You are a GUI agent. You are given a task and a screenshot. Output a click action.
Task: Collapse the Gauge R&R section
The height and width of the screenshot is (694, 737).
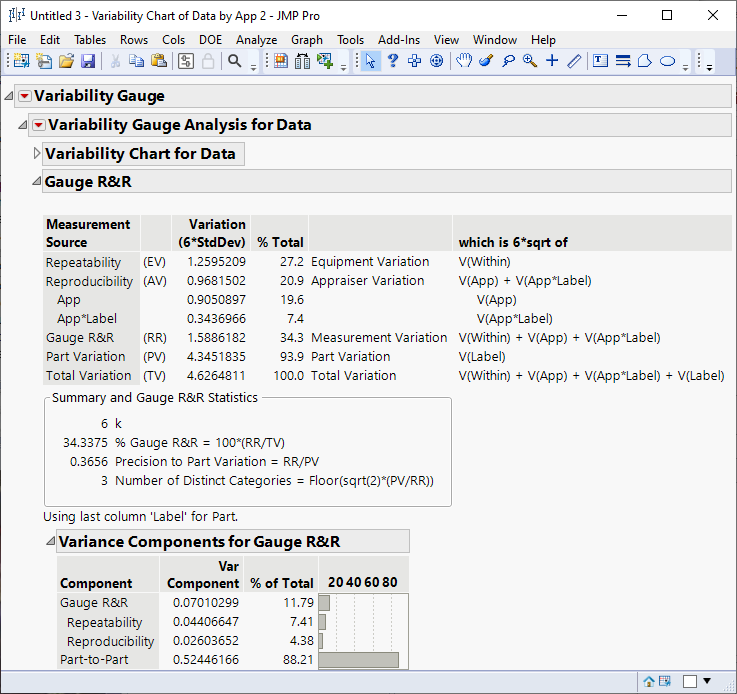(38, 181)
